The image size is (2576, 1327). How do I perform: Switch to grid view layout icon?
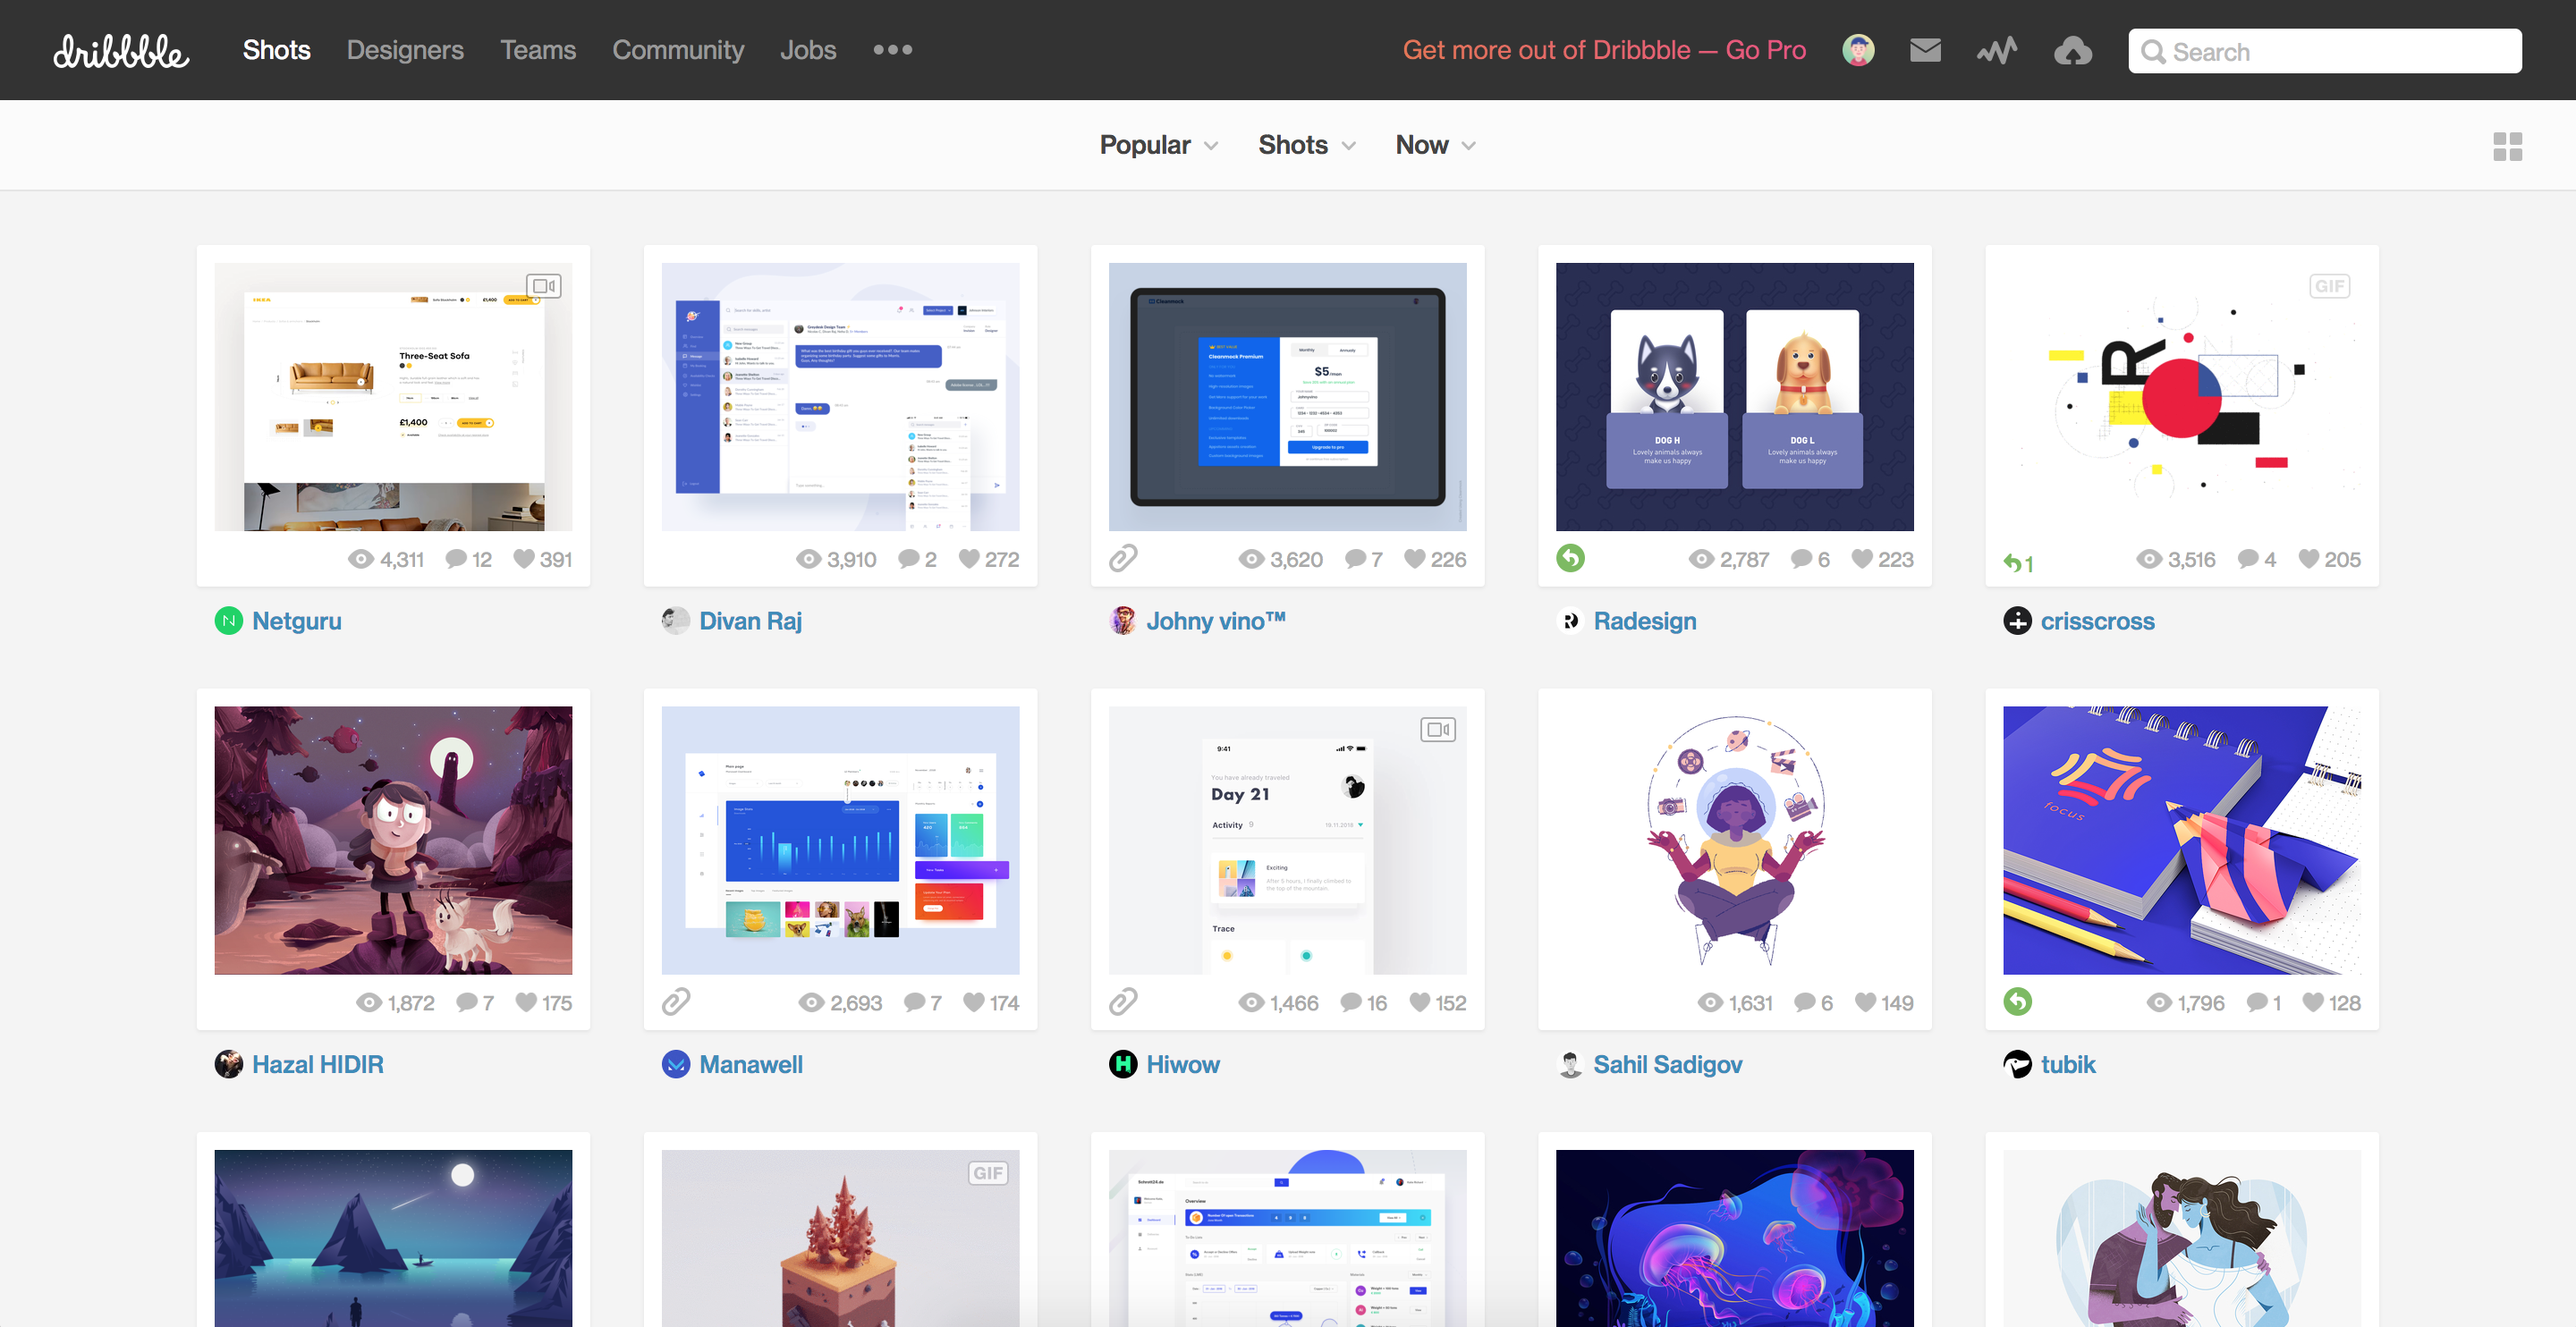coord(2507,146)
